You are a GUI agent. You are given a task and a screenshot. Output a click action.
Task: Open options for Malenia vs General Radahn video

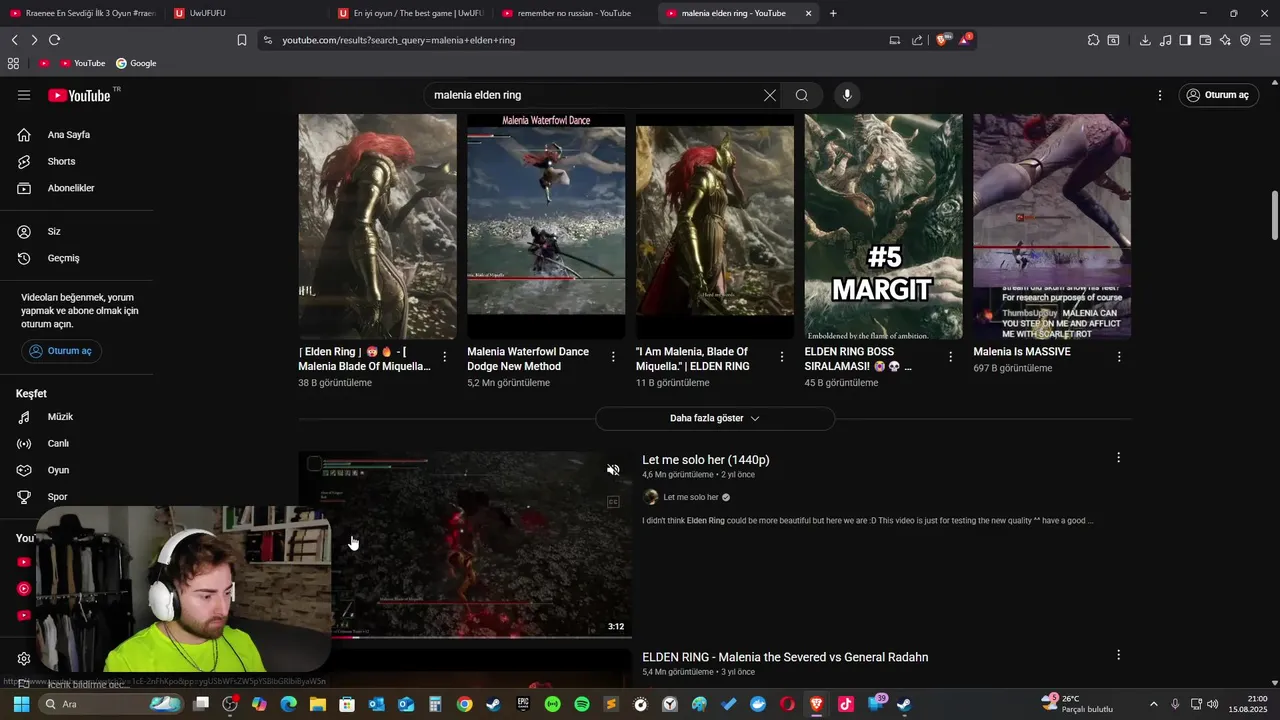coord(1118,655)
